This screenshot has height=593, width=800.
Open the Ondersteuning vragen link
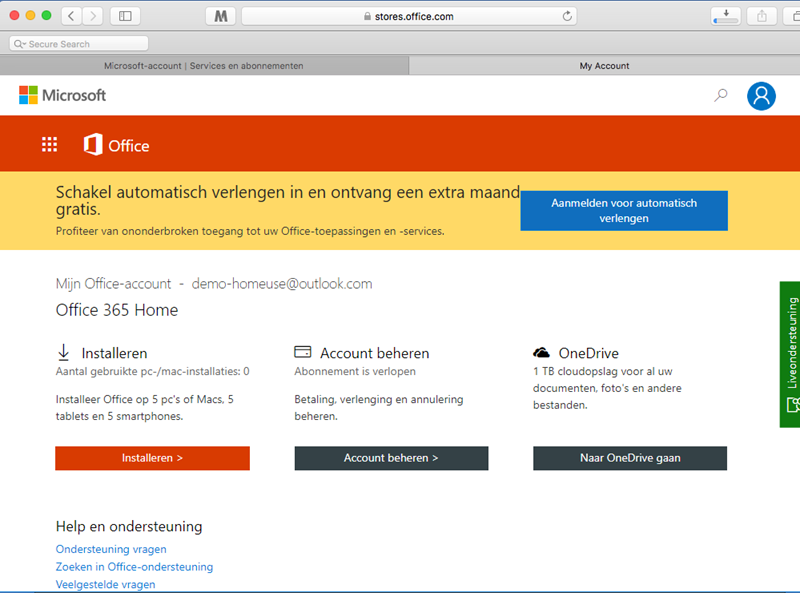[111, 549]
